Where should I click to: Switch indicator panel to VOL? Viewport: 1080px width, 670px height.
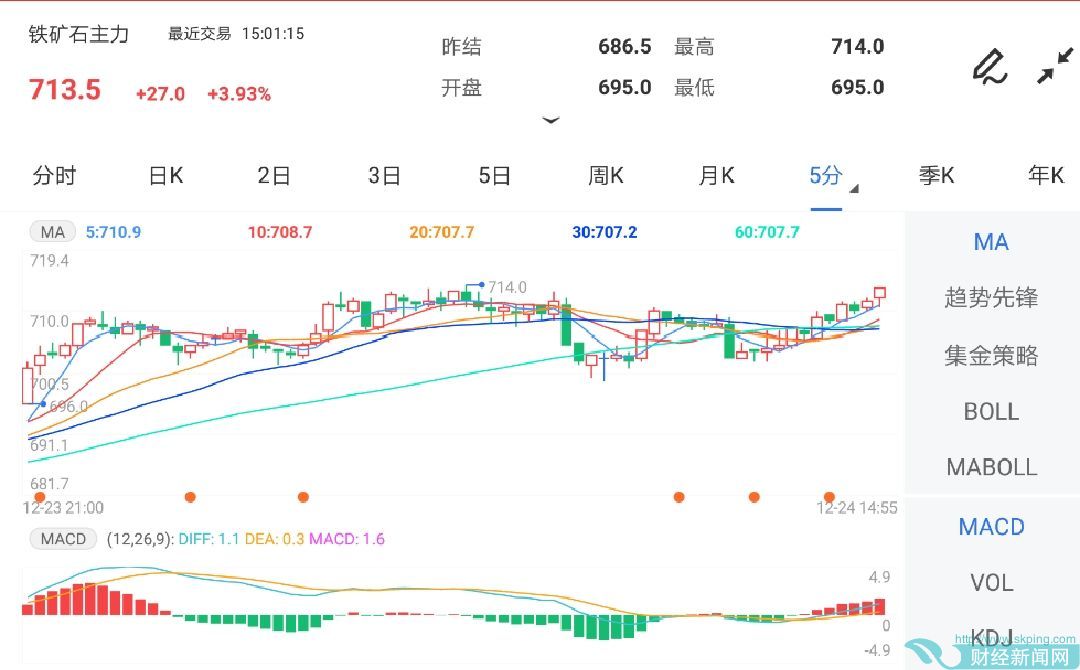tap(990, 583)
